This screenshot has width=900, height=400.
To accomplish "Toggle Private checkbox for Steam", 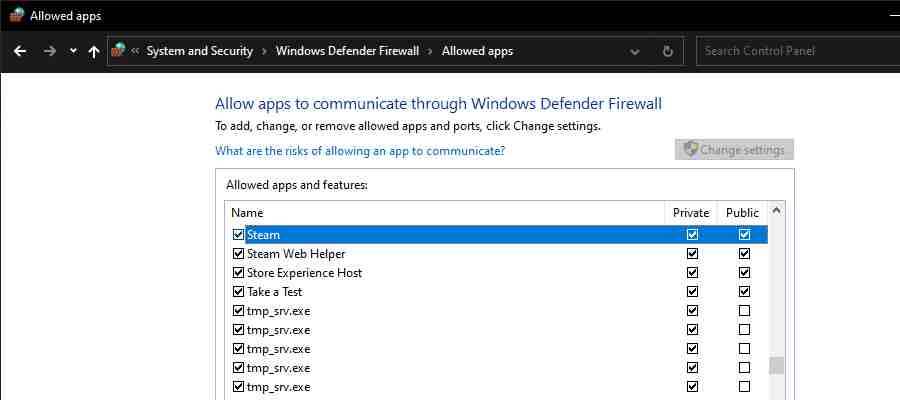I will (x=692, y=234).
